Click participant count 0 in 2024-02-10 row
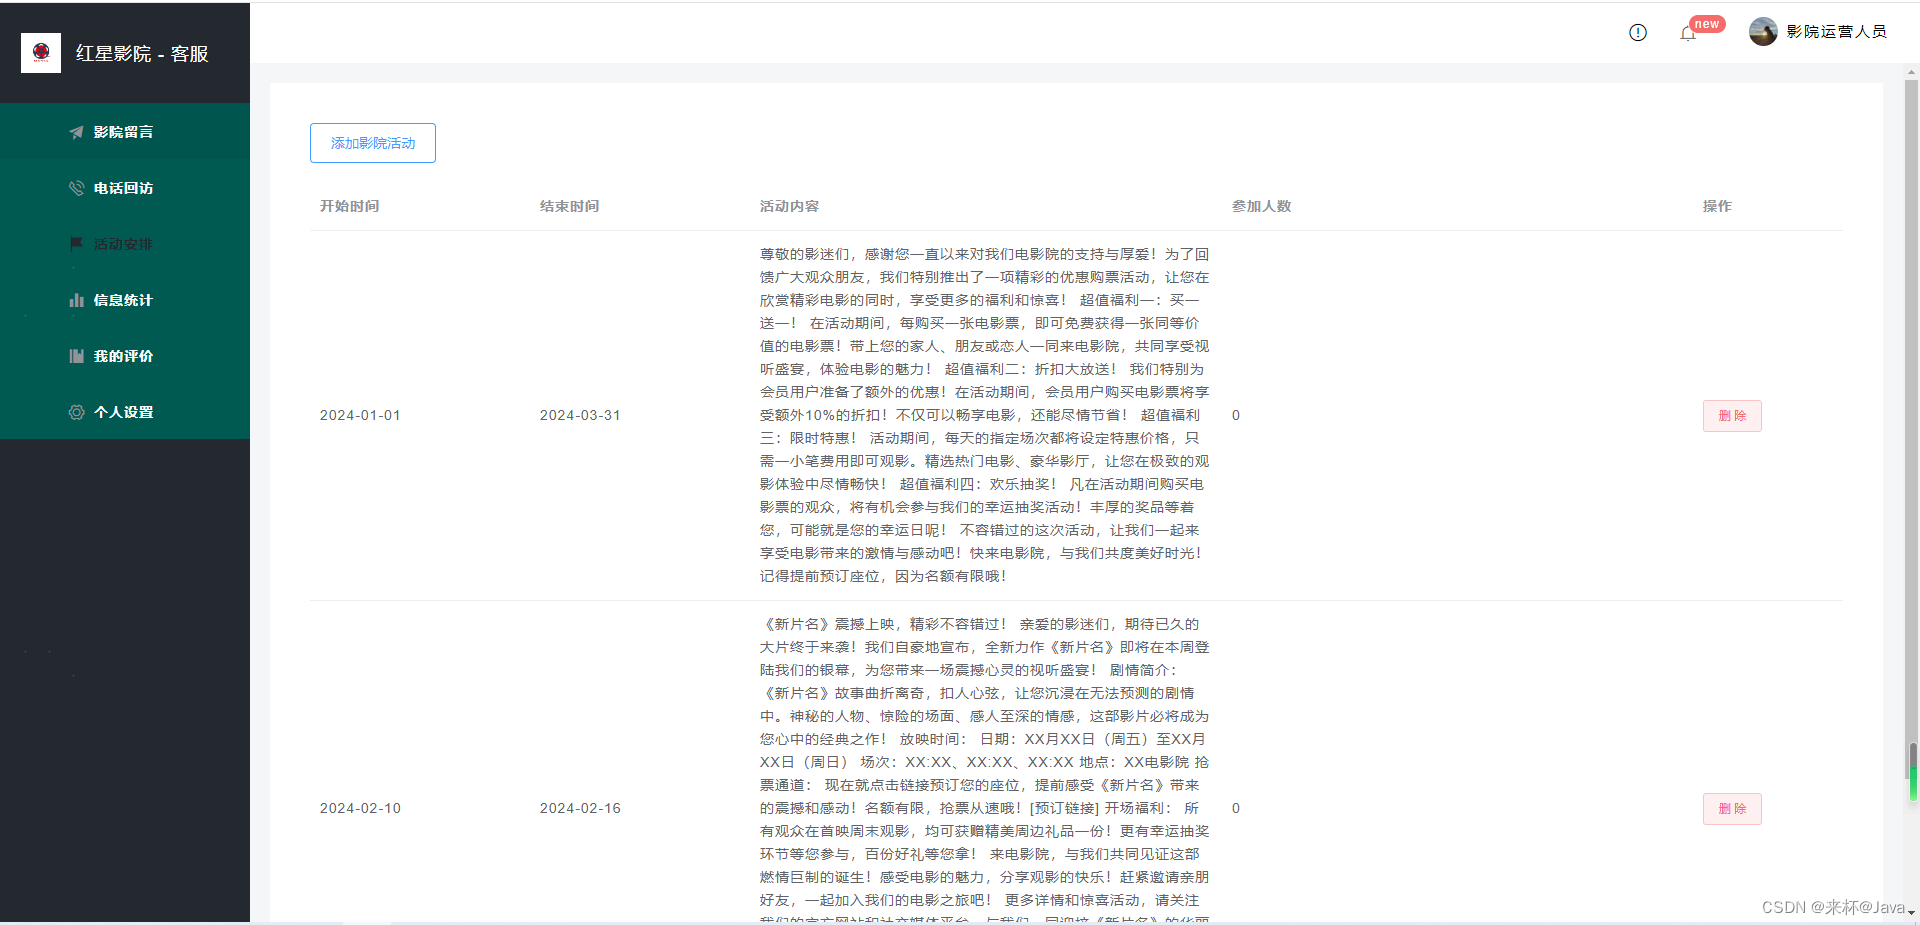 1236,809
